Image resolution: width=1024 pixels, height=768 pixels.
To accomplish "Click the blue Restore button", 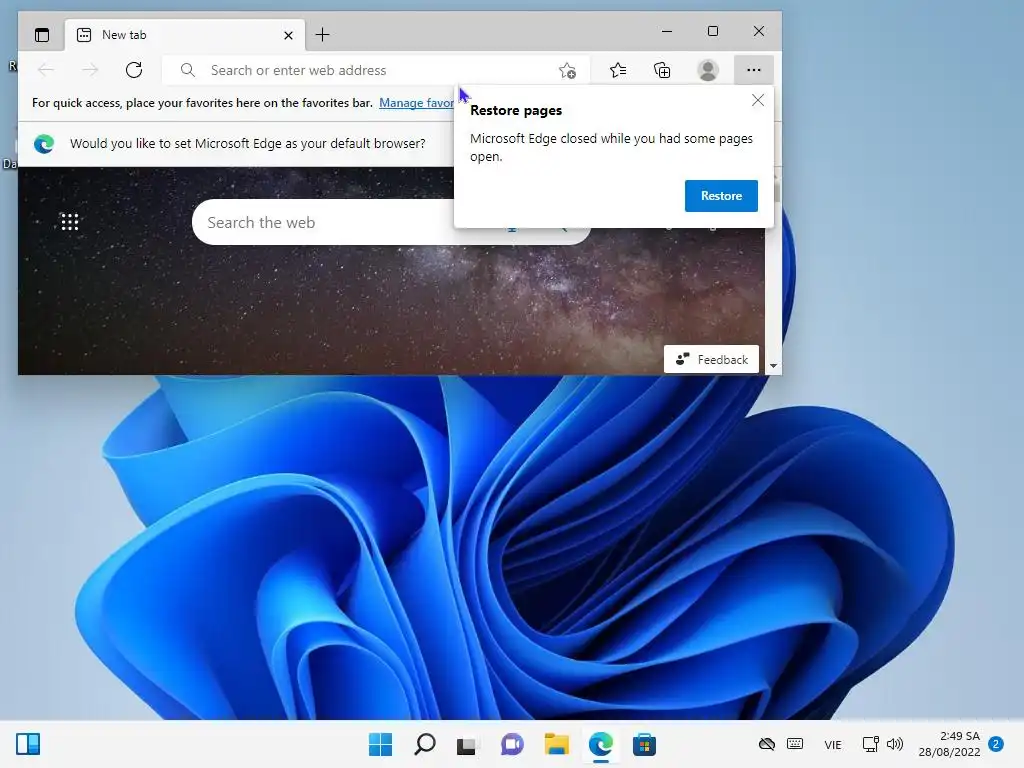I will click(721, 196).
